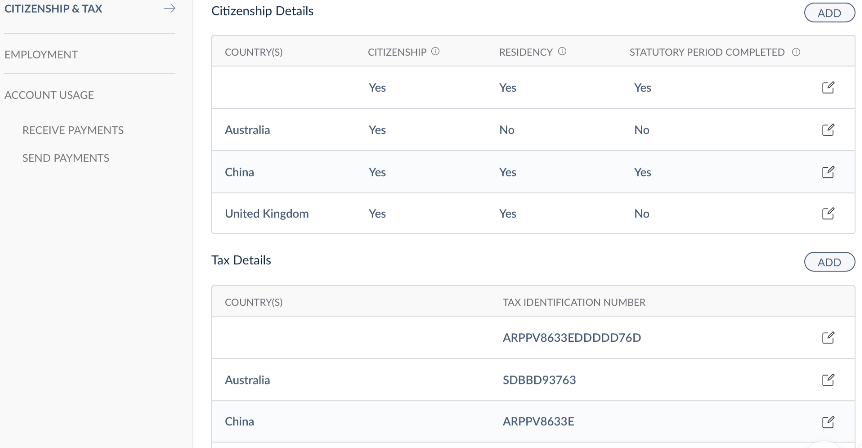Edit the Australia citizenship row
Image resolution: width=862 pixels, height=448 pixels.
point(828,130)
